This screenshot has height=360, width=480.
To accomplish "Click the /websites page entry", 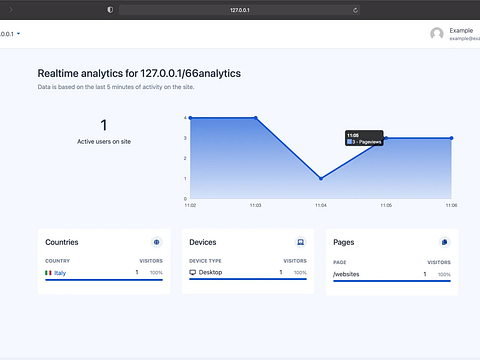I will [346, 274].
